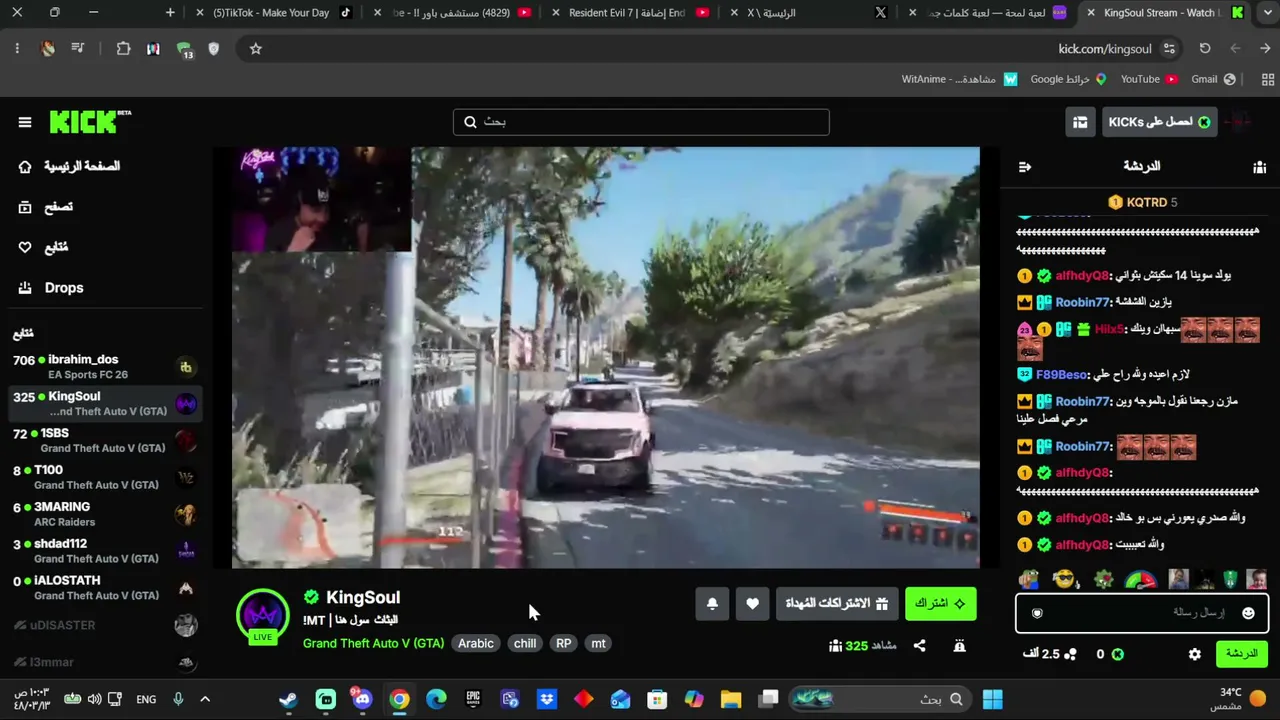Click the gifted subscriptions button
Screen dimensions: 1280x720
pos(837,604)
